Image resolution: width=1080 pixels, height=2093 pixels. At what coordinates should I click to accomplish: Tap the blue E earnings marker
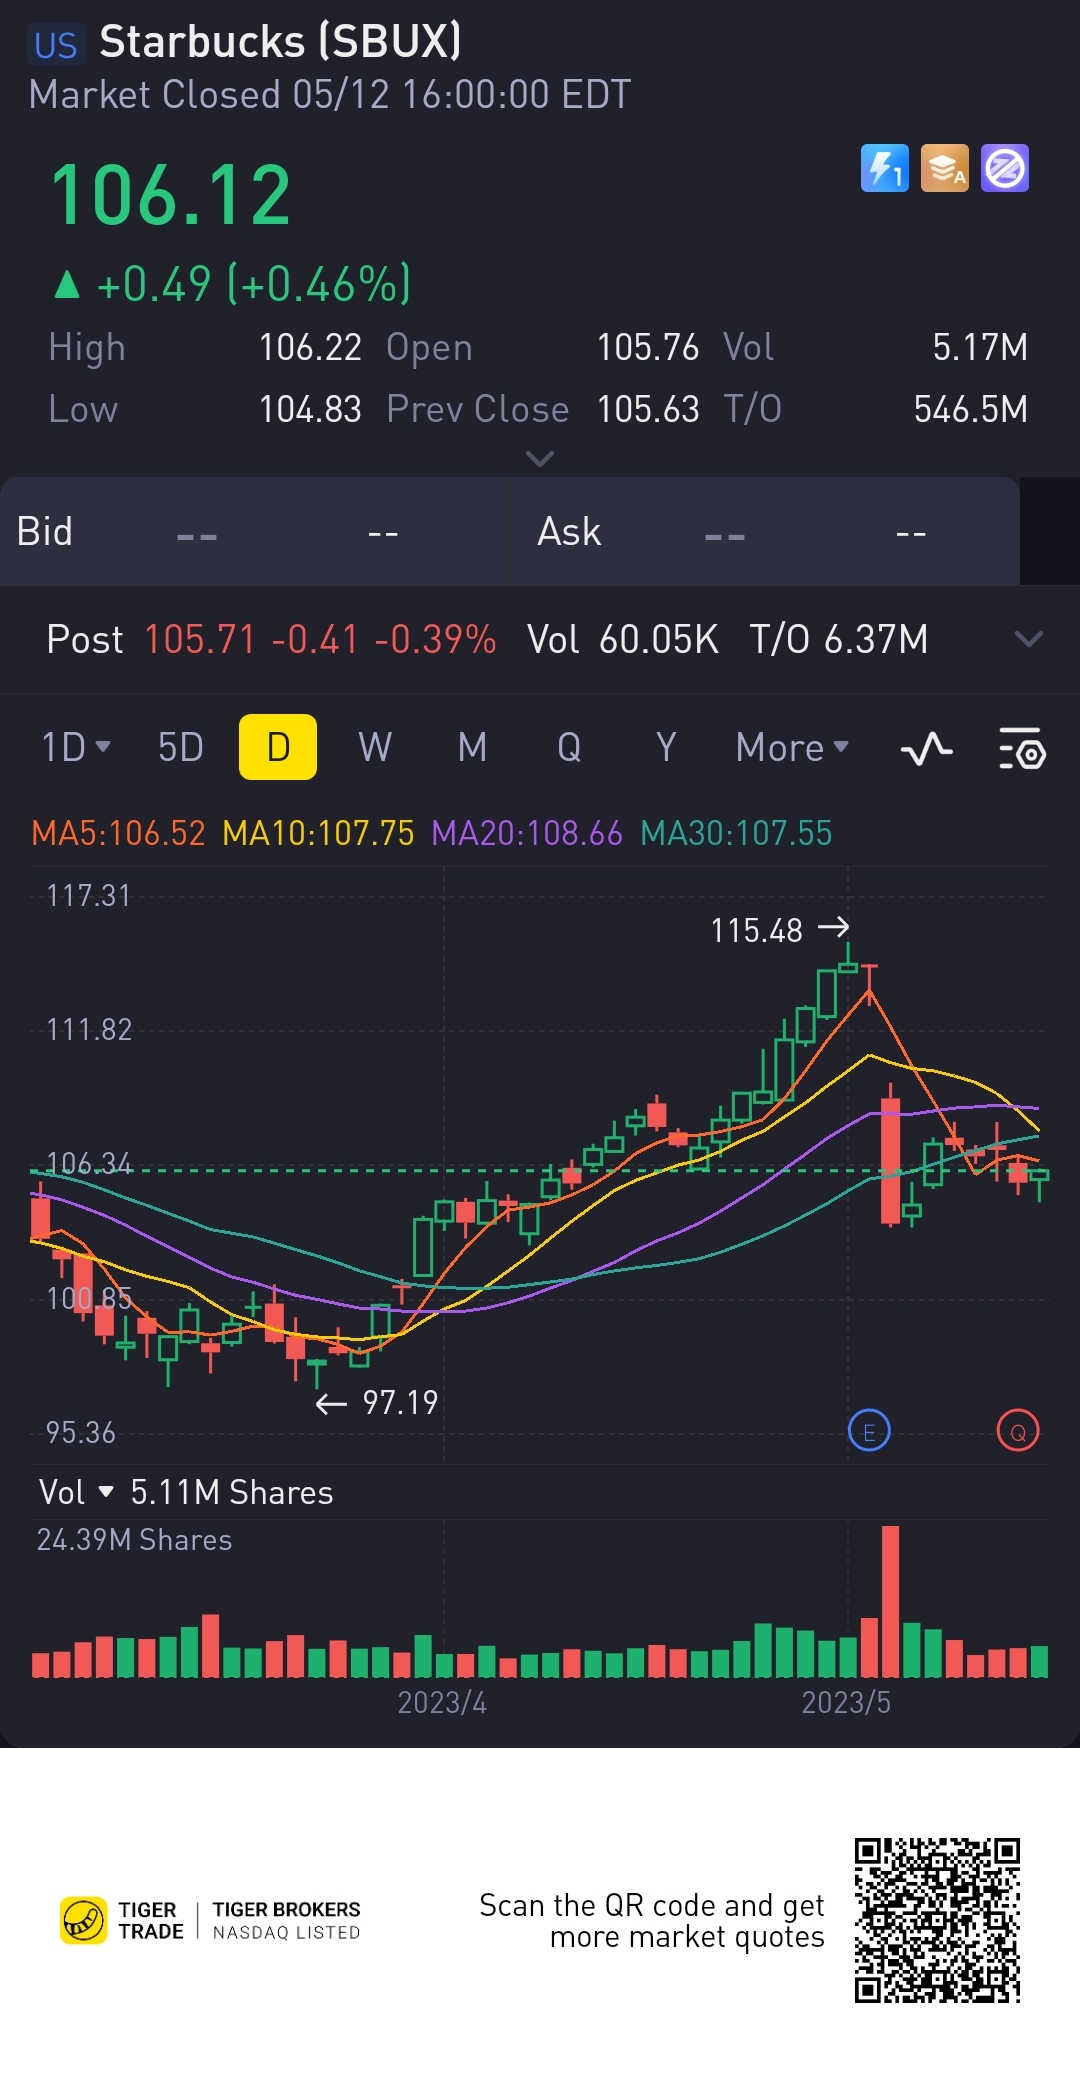click(869, 1432)
